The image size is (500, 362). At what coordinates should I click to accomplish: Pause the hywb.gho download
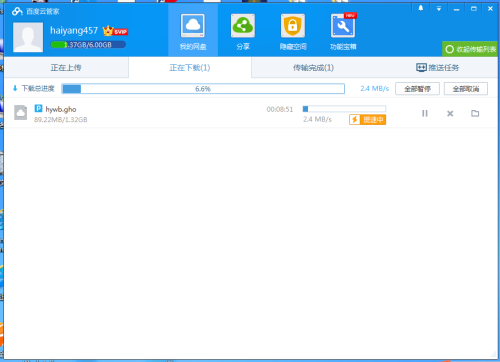point(425,113)
